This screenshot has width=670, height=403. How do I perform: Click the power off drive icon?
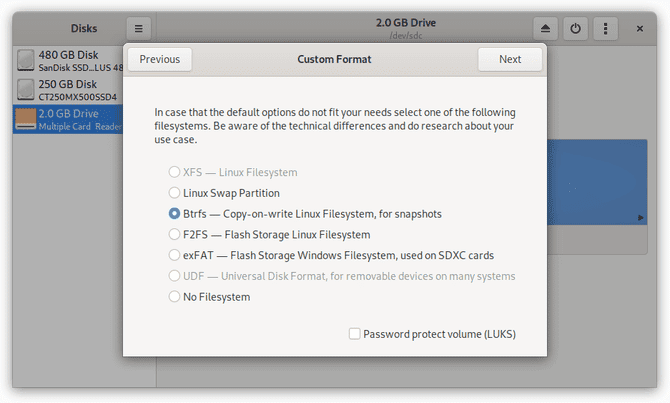point(575,29)
